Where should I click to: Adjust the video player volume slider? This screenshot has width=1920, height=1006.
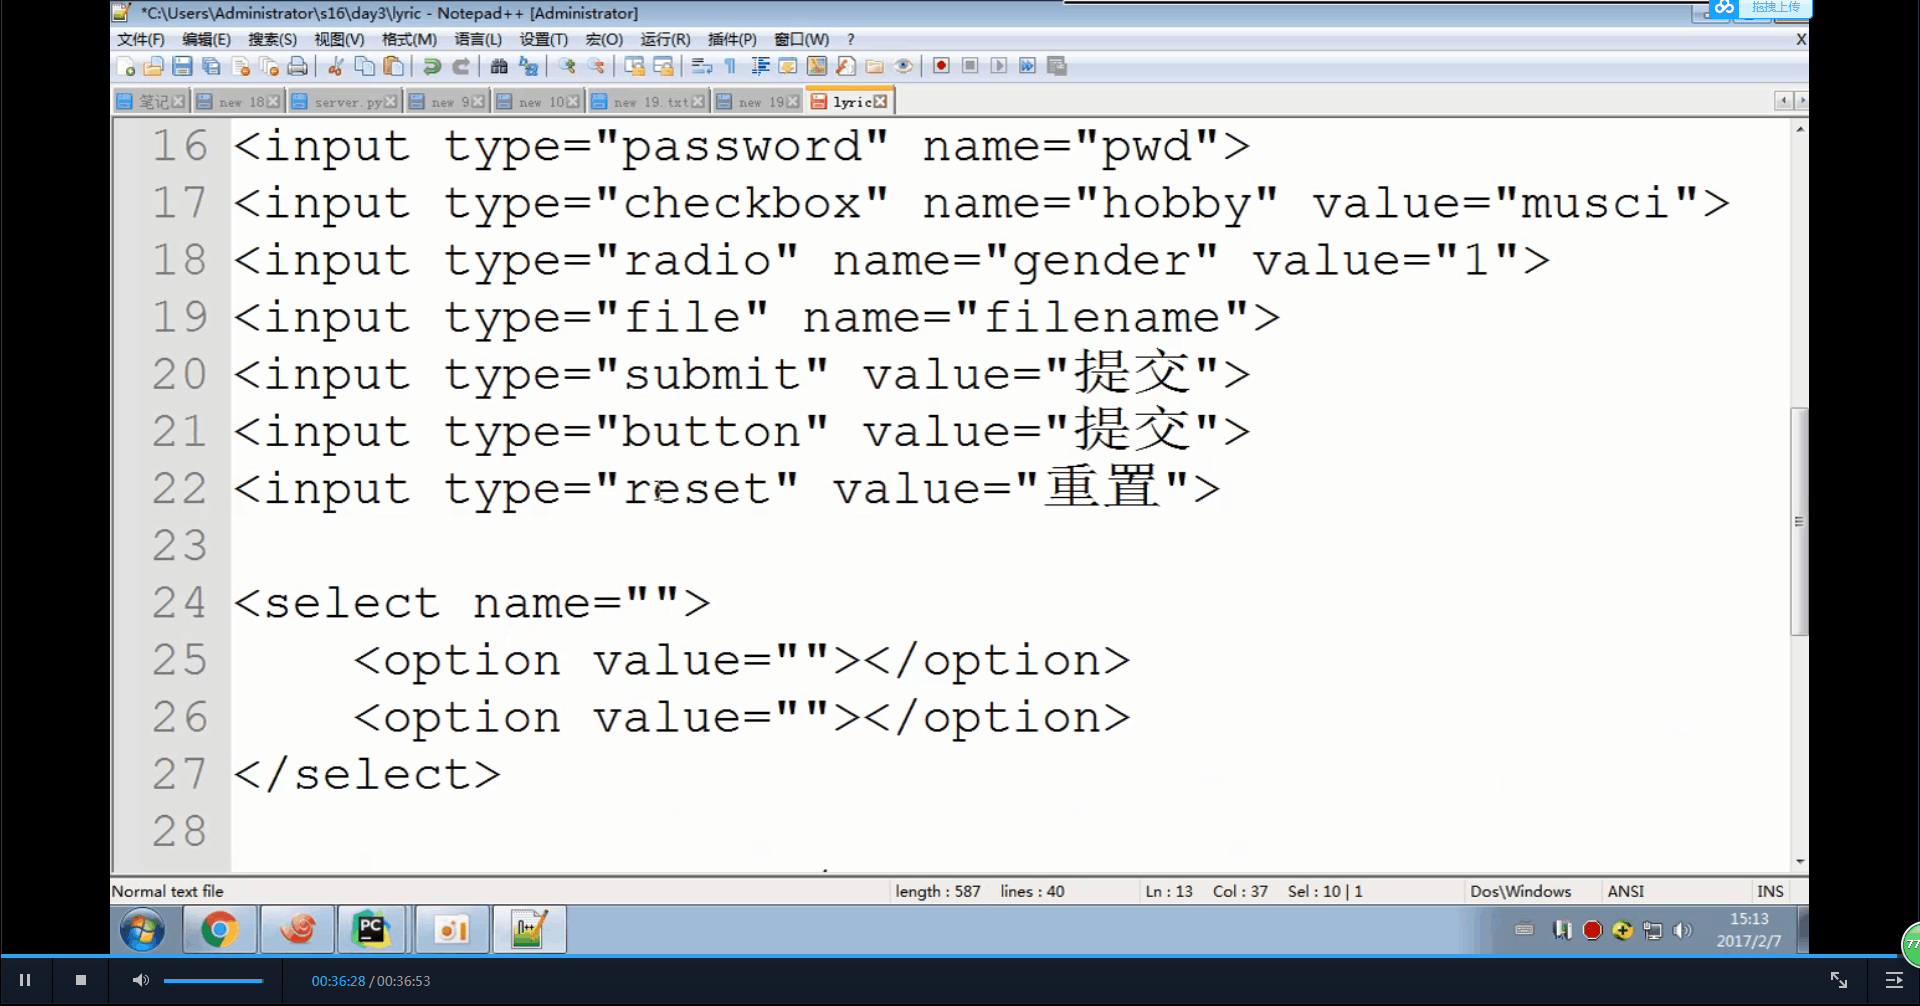(213, 981)
